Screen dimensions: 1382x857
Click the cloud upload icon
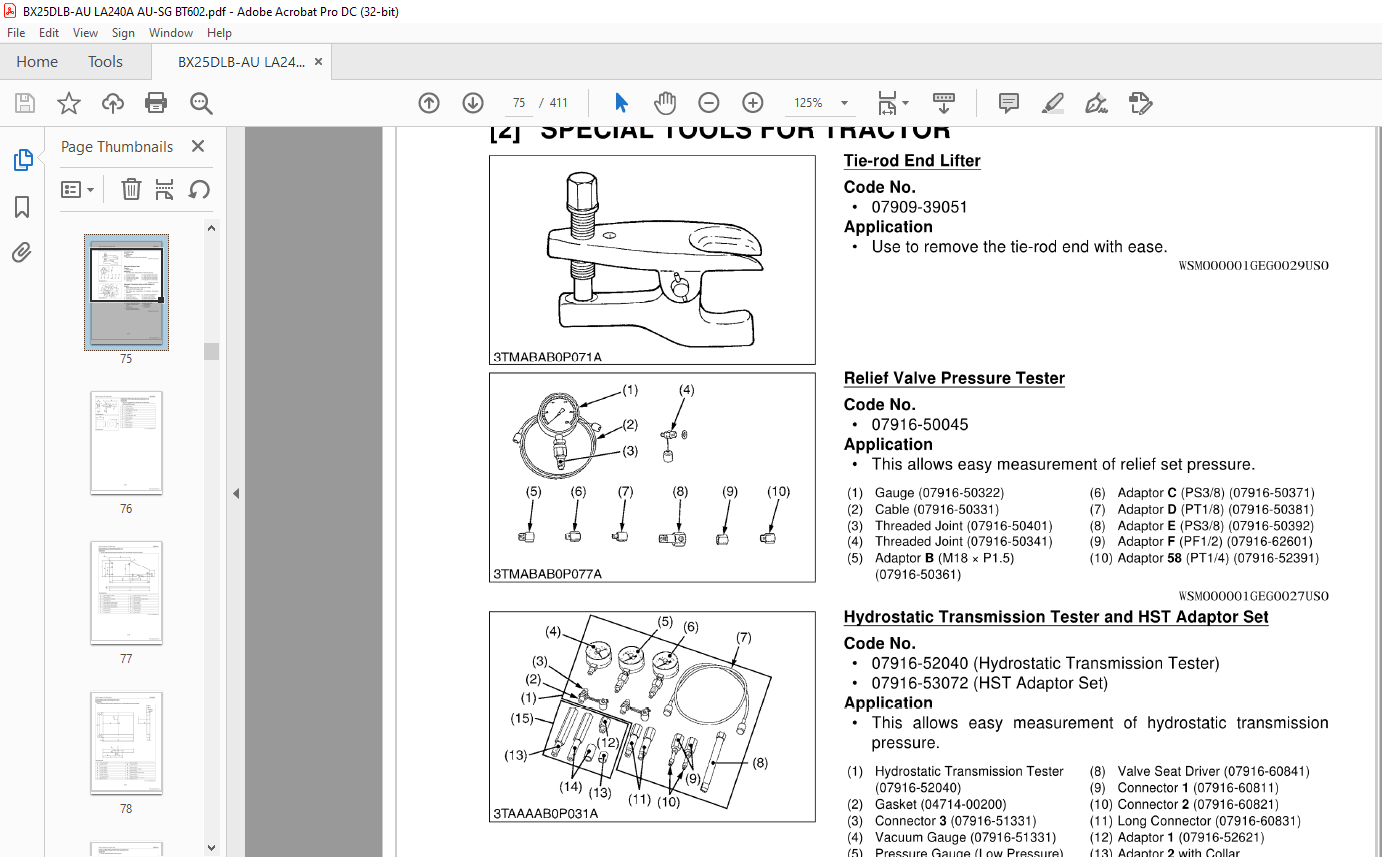pyautogui.click(x=113, y=103)
